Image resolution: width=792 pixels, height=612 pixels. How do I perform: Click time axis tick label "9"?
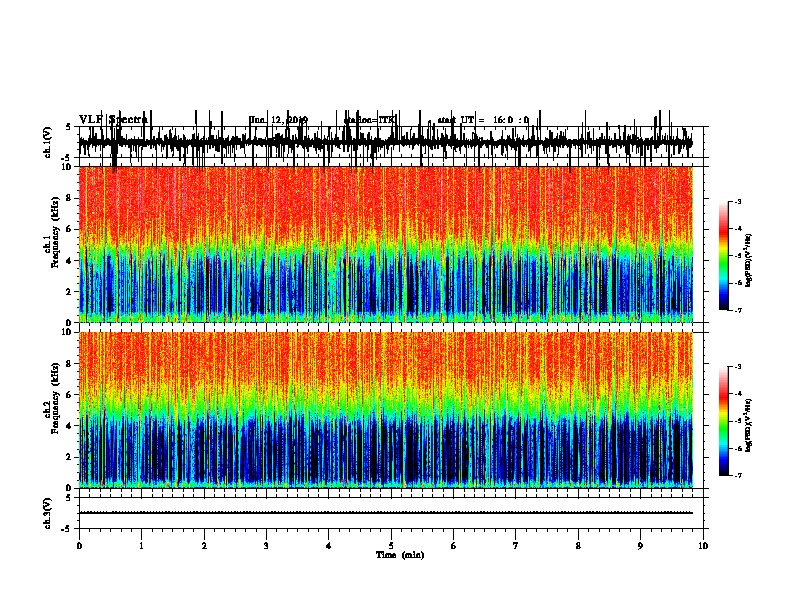coord(640,546)
